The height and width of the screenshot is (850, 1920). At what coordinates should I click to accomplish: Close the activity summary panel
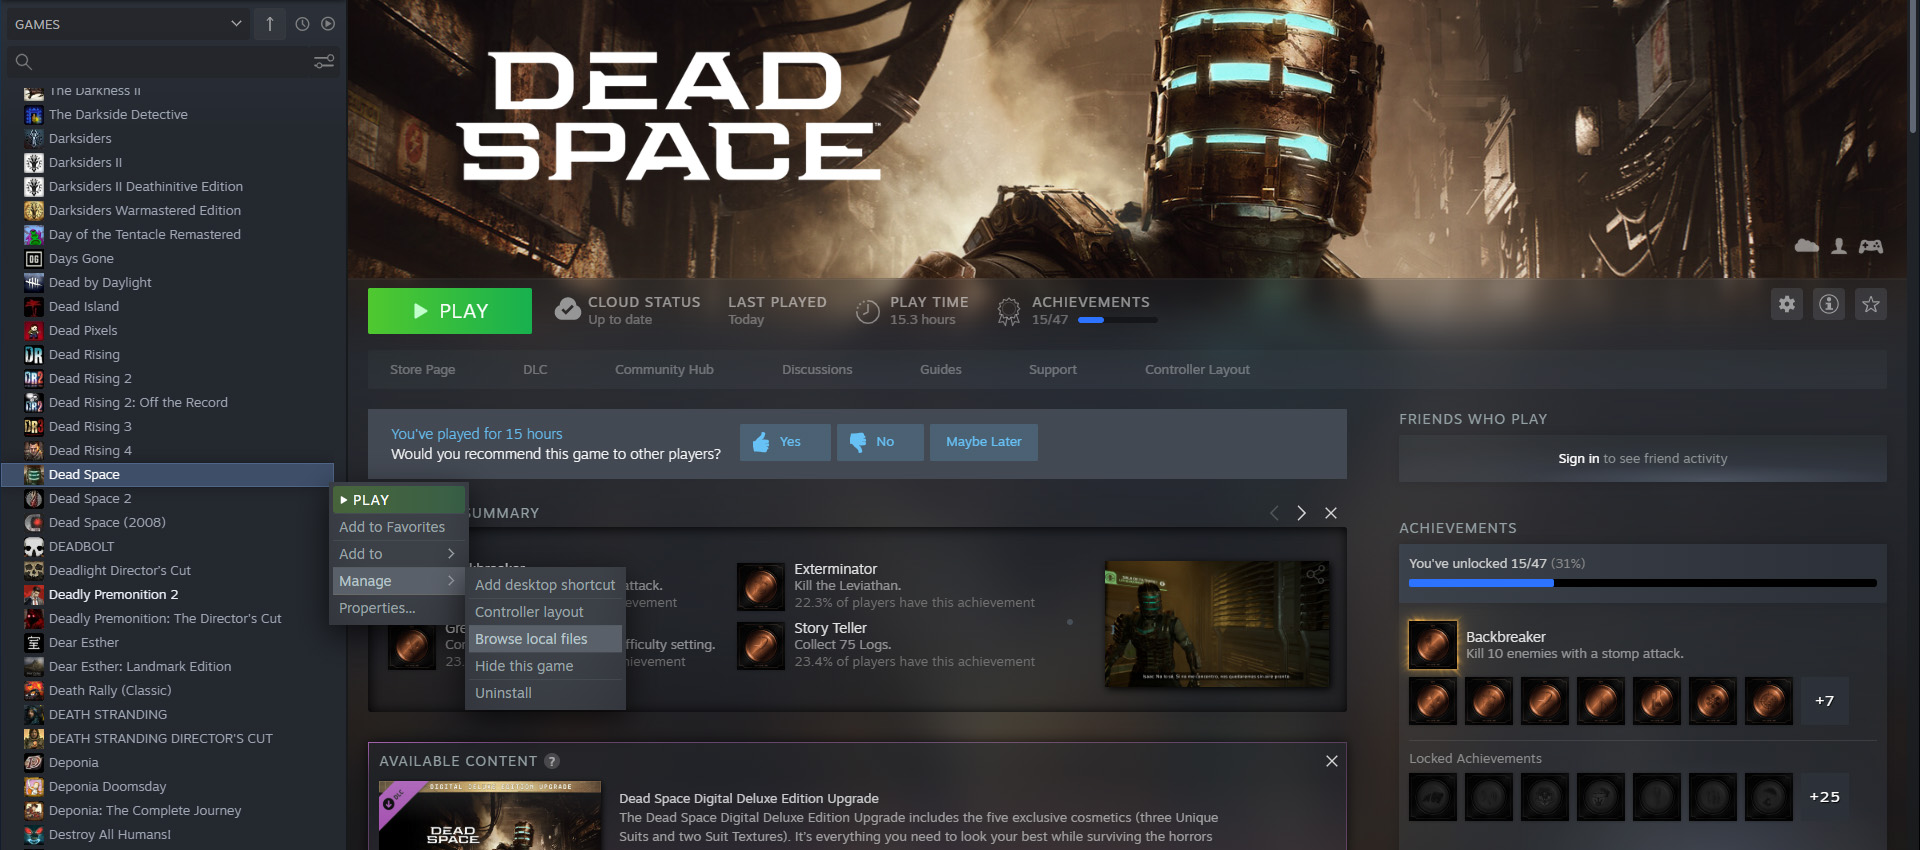click(1331, 513)
